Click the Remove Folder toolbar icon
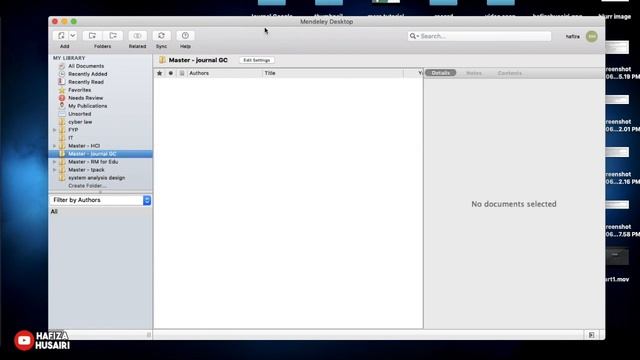The width and height of the screenshot is (640, 360). 113,36
